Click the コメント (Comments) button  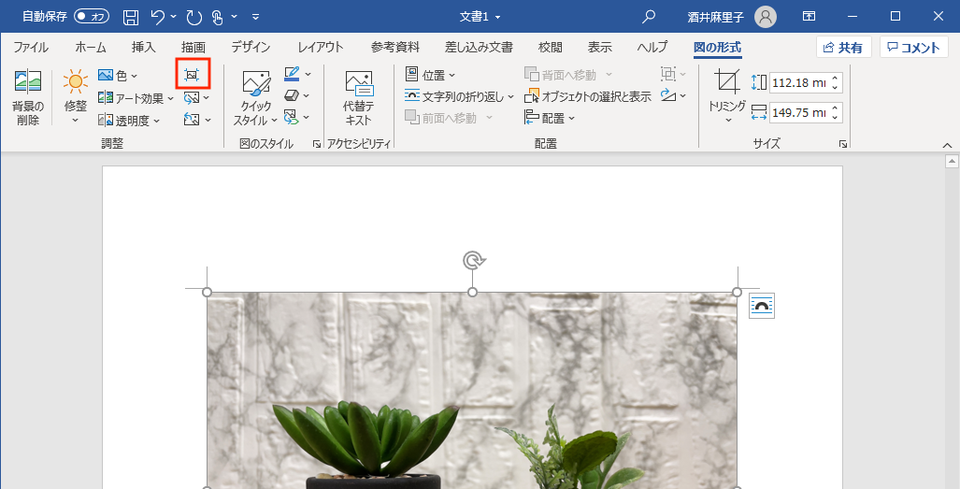[x=914, y=47]
